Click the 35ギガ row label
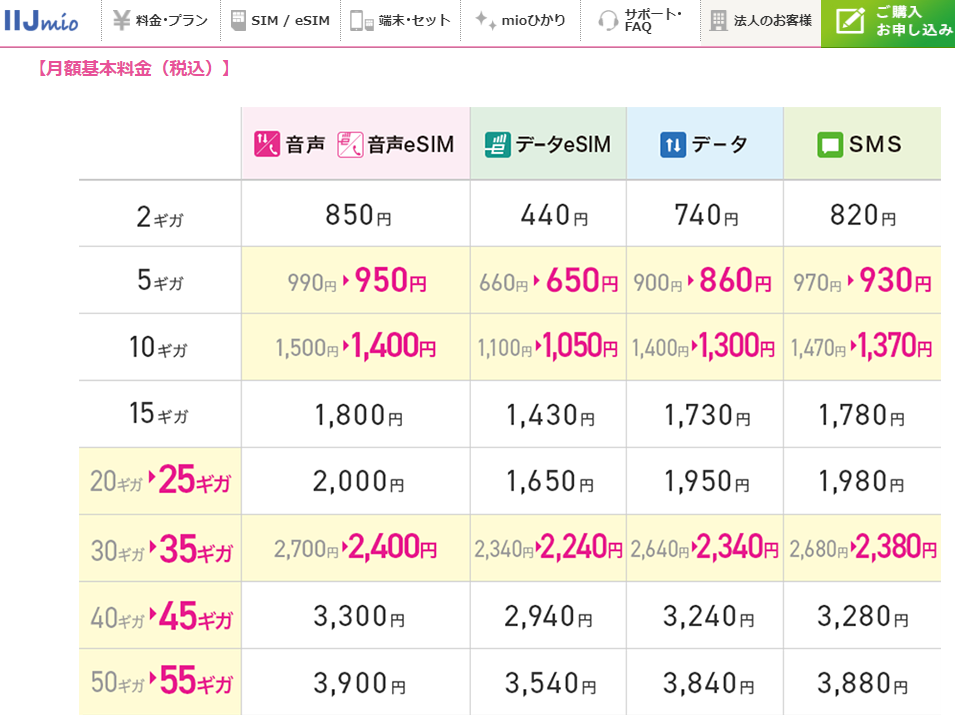 pos(196,549)
